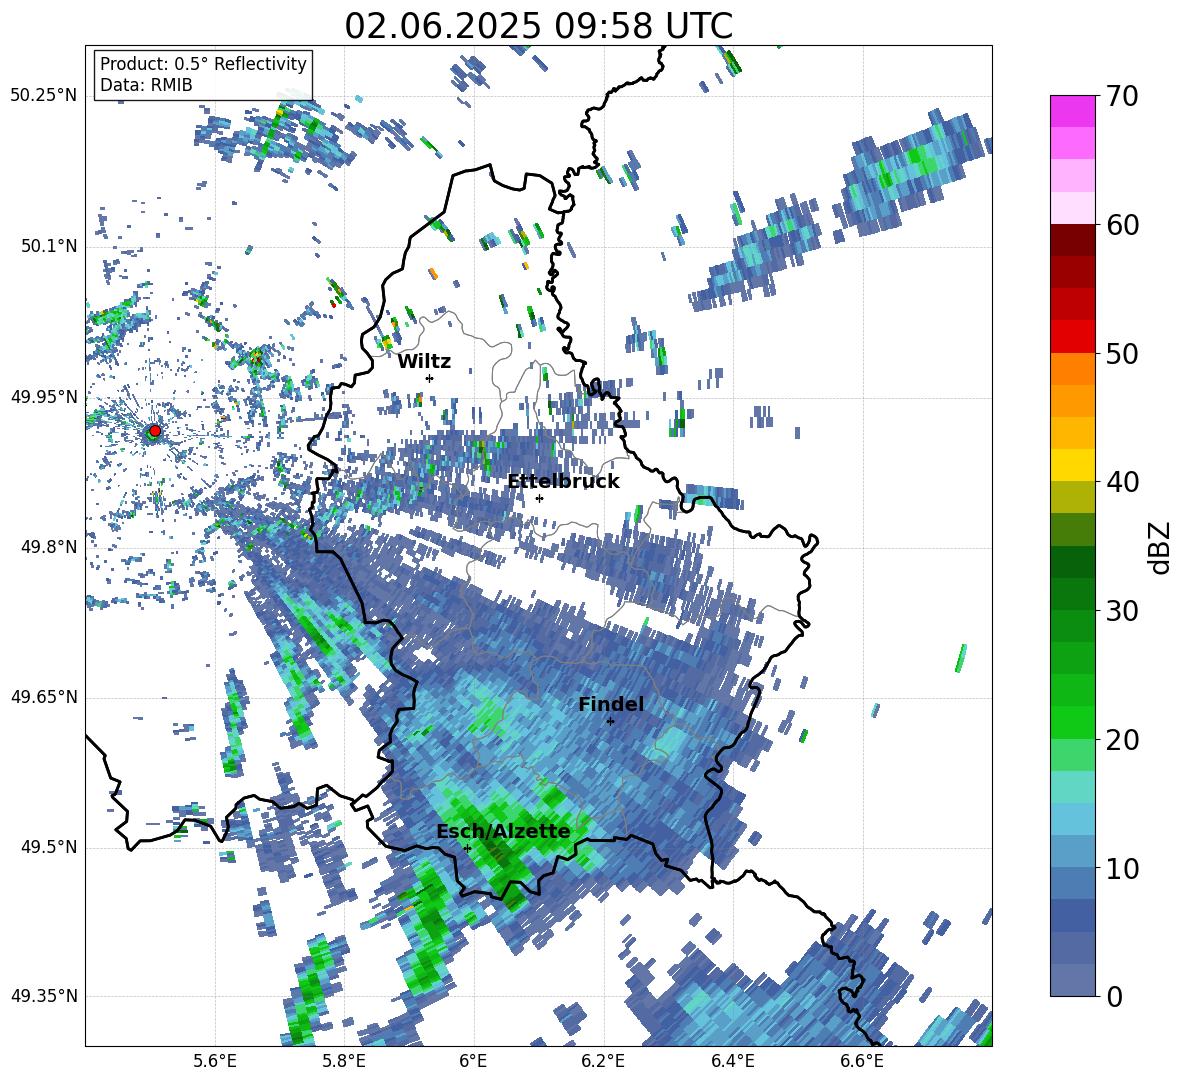The width and height of the screenshot is (1184, 1081).
Task: Select the Ettelbruck city label
Action: 563,482
